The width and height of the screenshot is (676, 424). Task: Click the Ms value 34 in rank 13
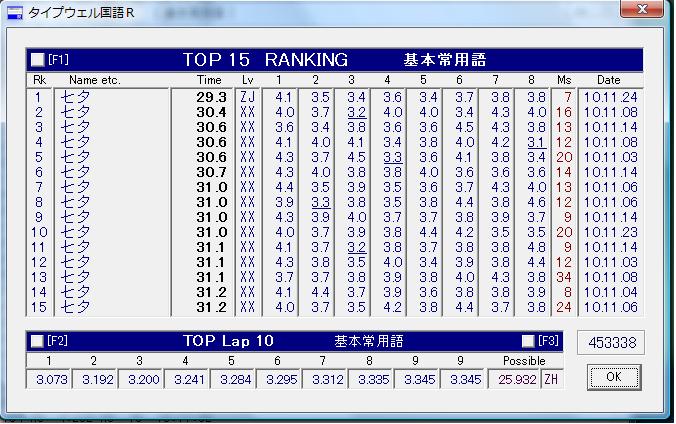564,277
